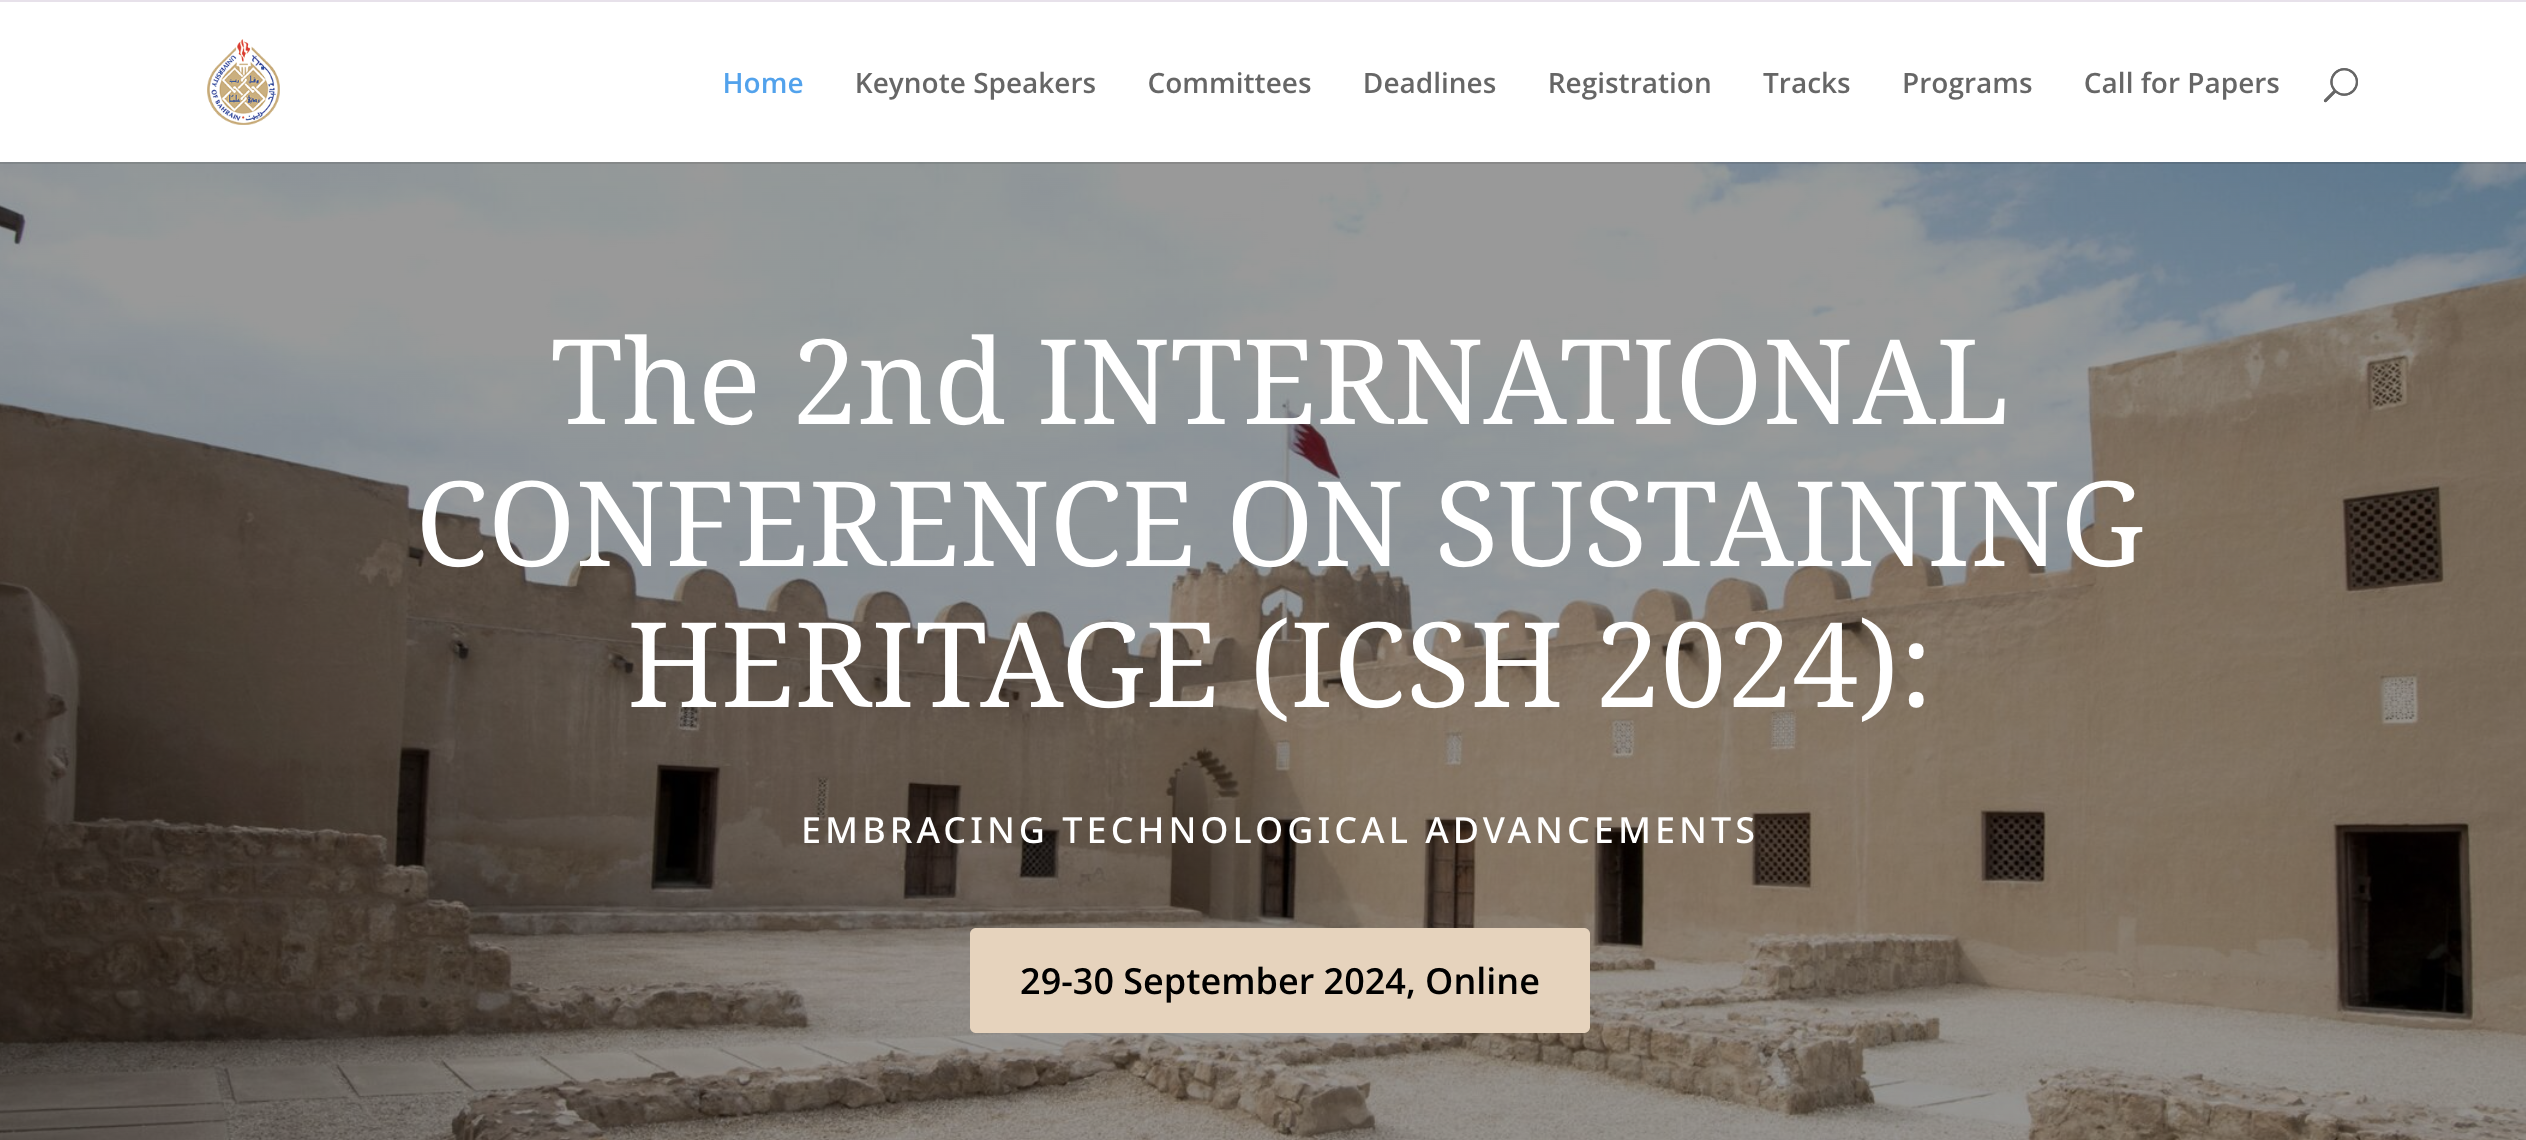2526x1140 pixels.
Task: Open the Keynote Speakers page
Action: pos(974,83)
